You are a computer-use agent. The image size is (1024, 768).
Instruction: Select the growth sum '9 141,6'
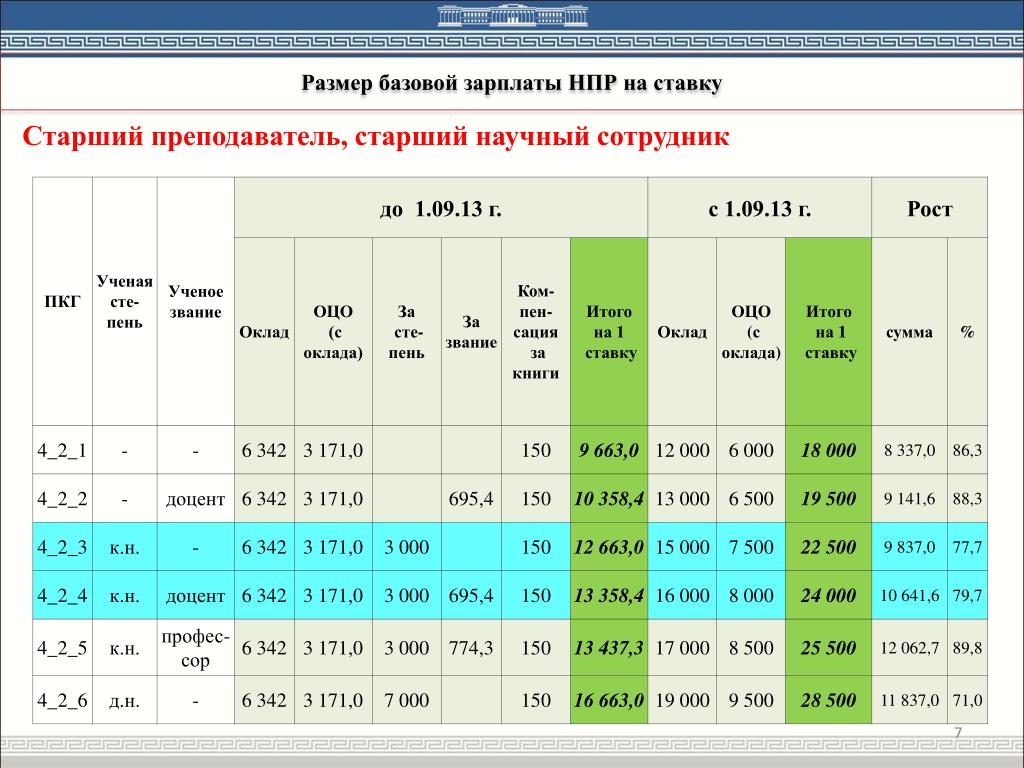point(909,499)
